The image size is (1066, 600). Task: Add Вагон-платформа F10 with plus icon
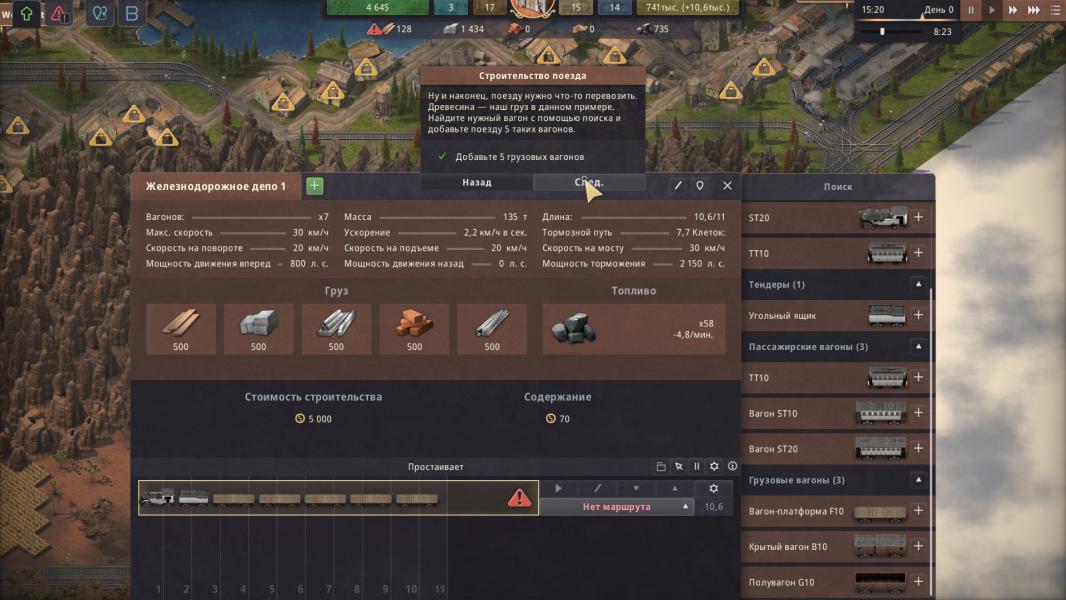(x=918, y=510)
